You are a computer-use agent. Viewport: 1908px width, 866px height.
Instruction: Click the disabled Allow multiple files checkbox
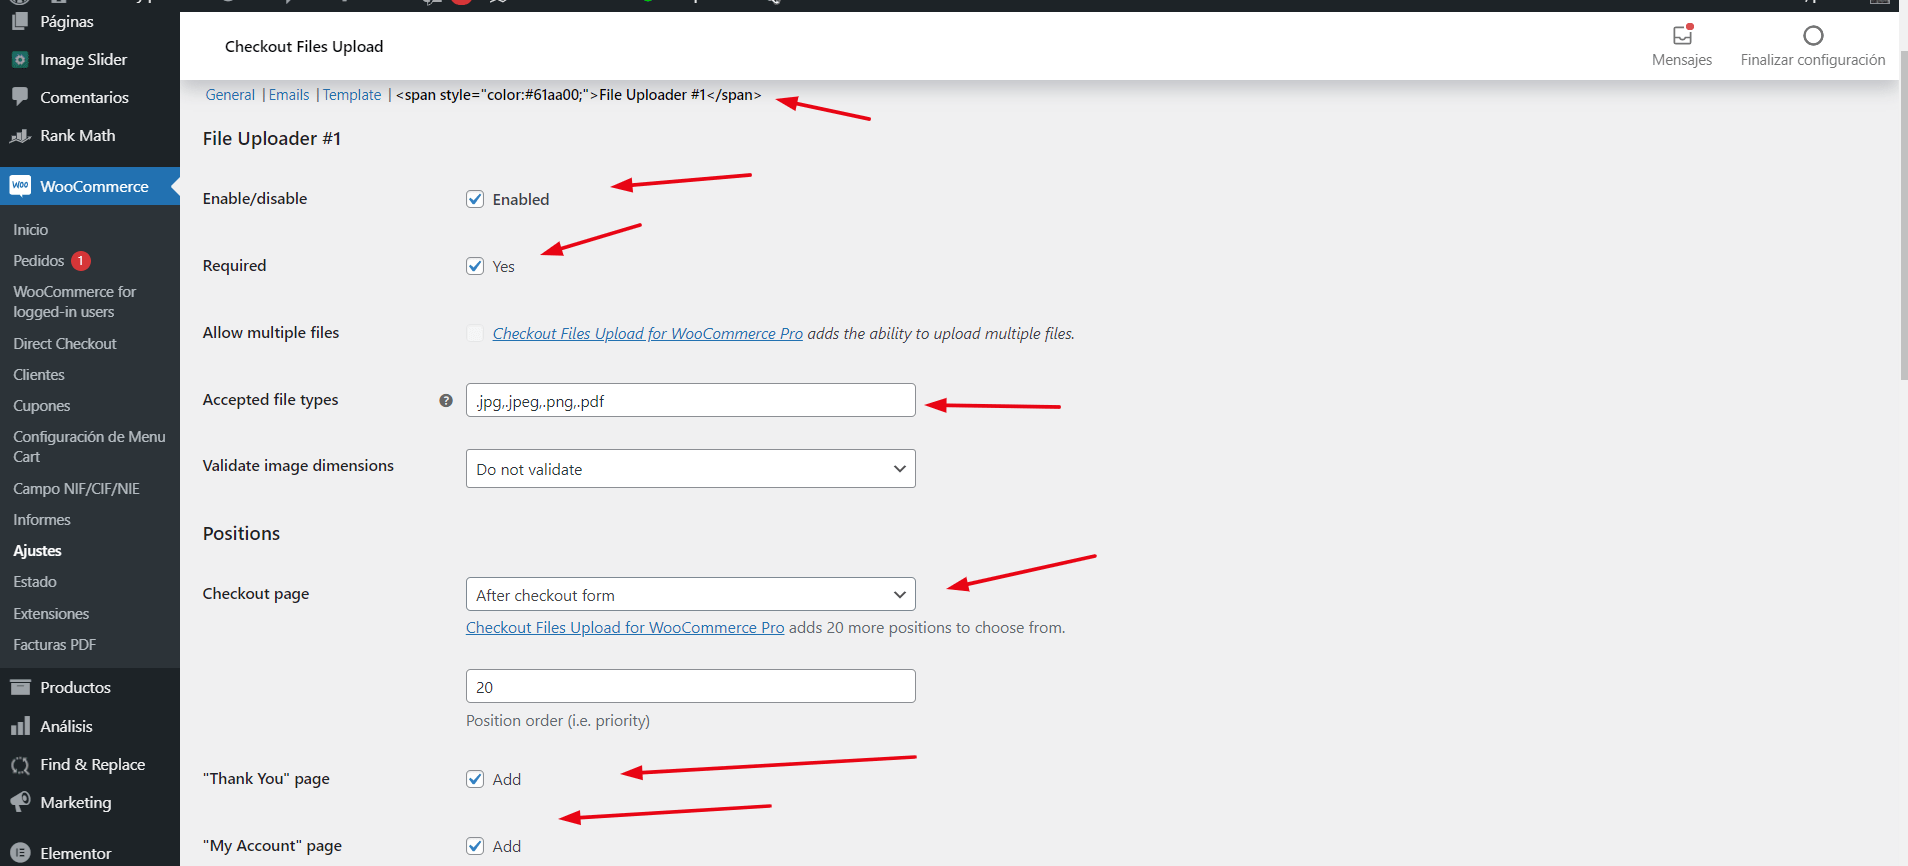point(475,333)
